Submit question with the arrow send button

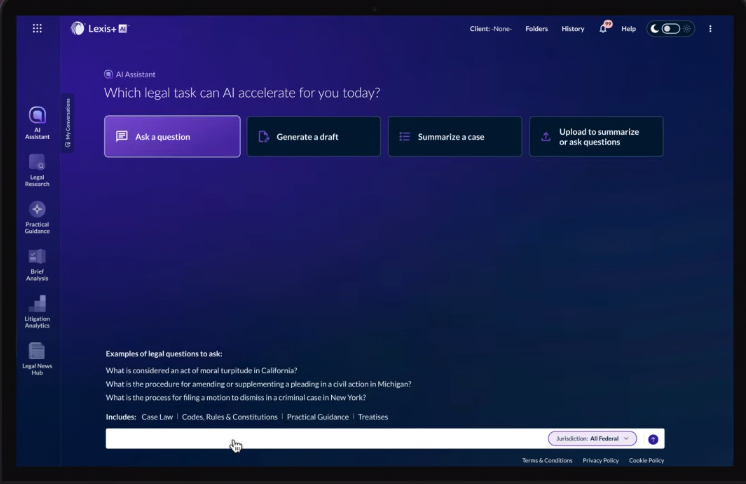click(653, 439)
